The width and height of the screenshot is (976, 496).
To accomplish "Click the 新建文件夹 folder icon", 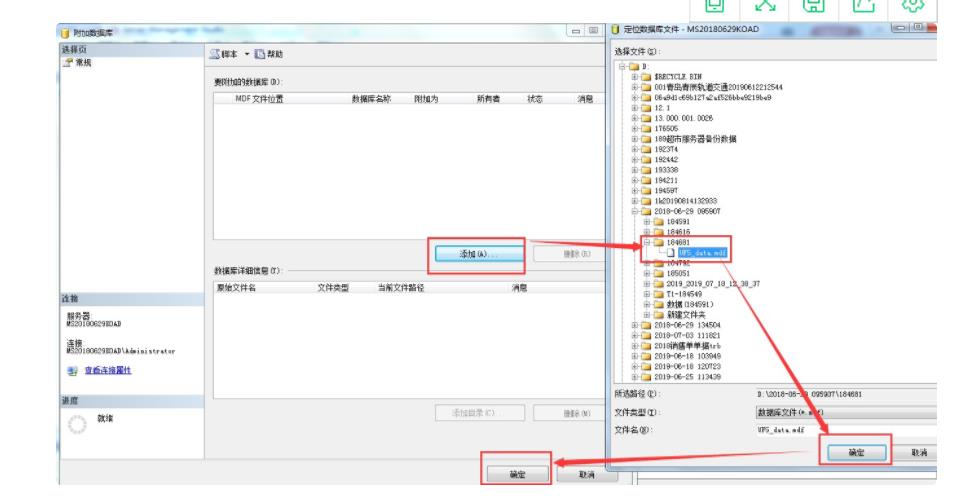I will point(657,315).
